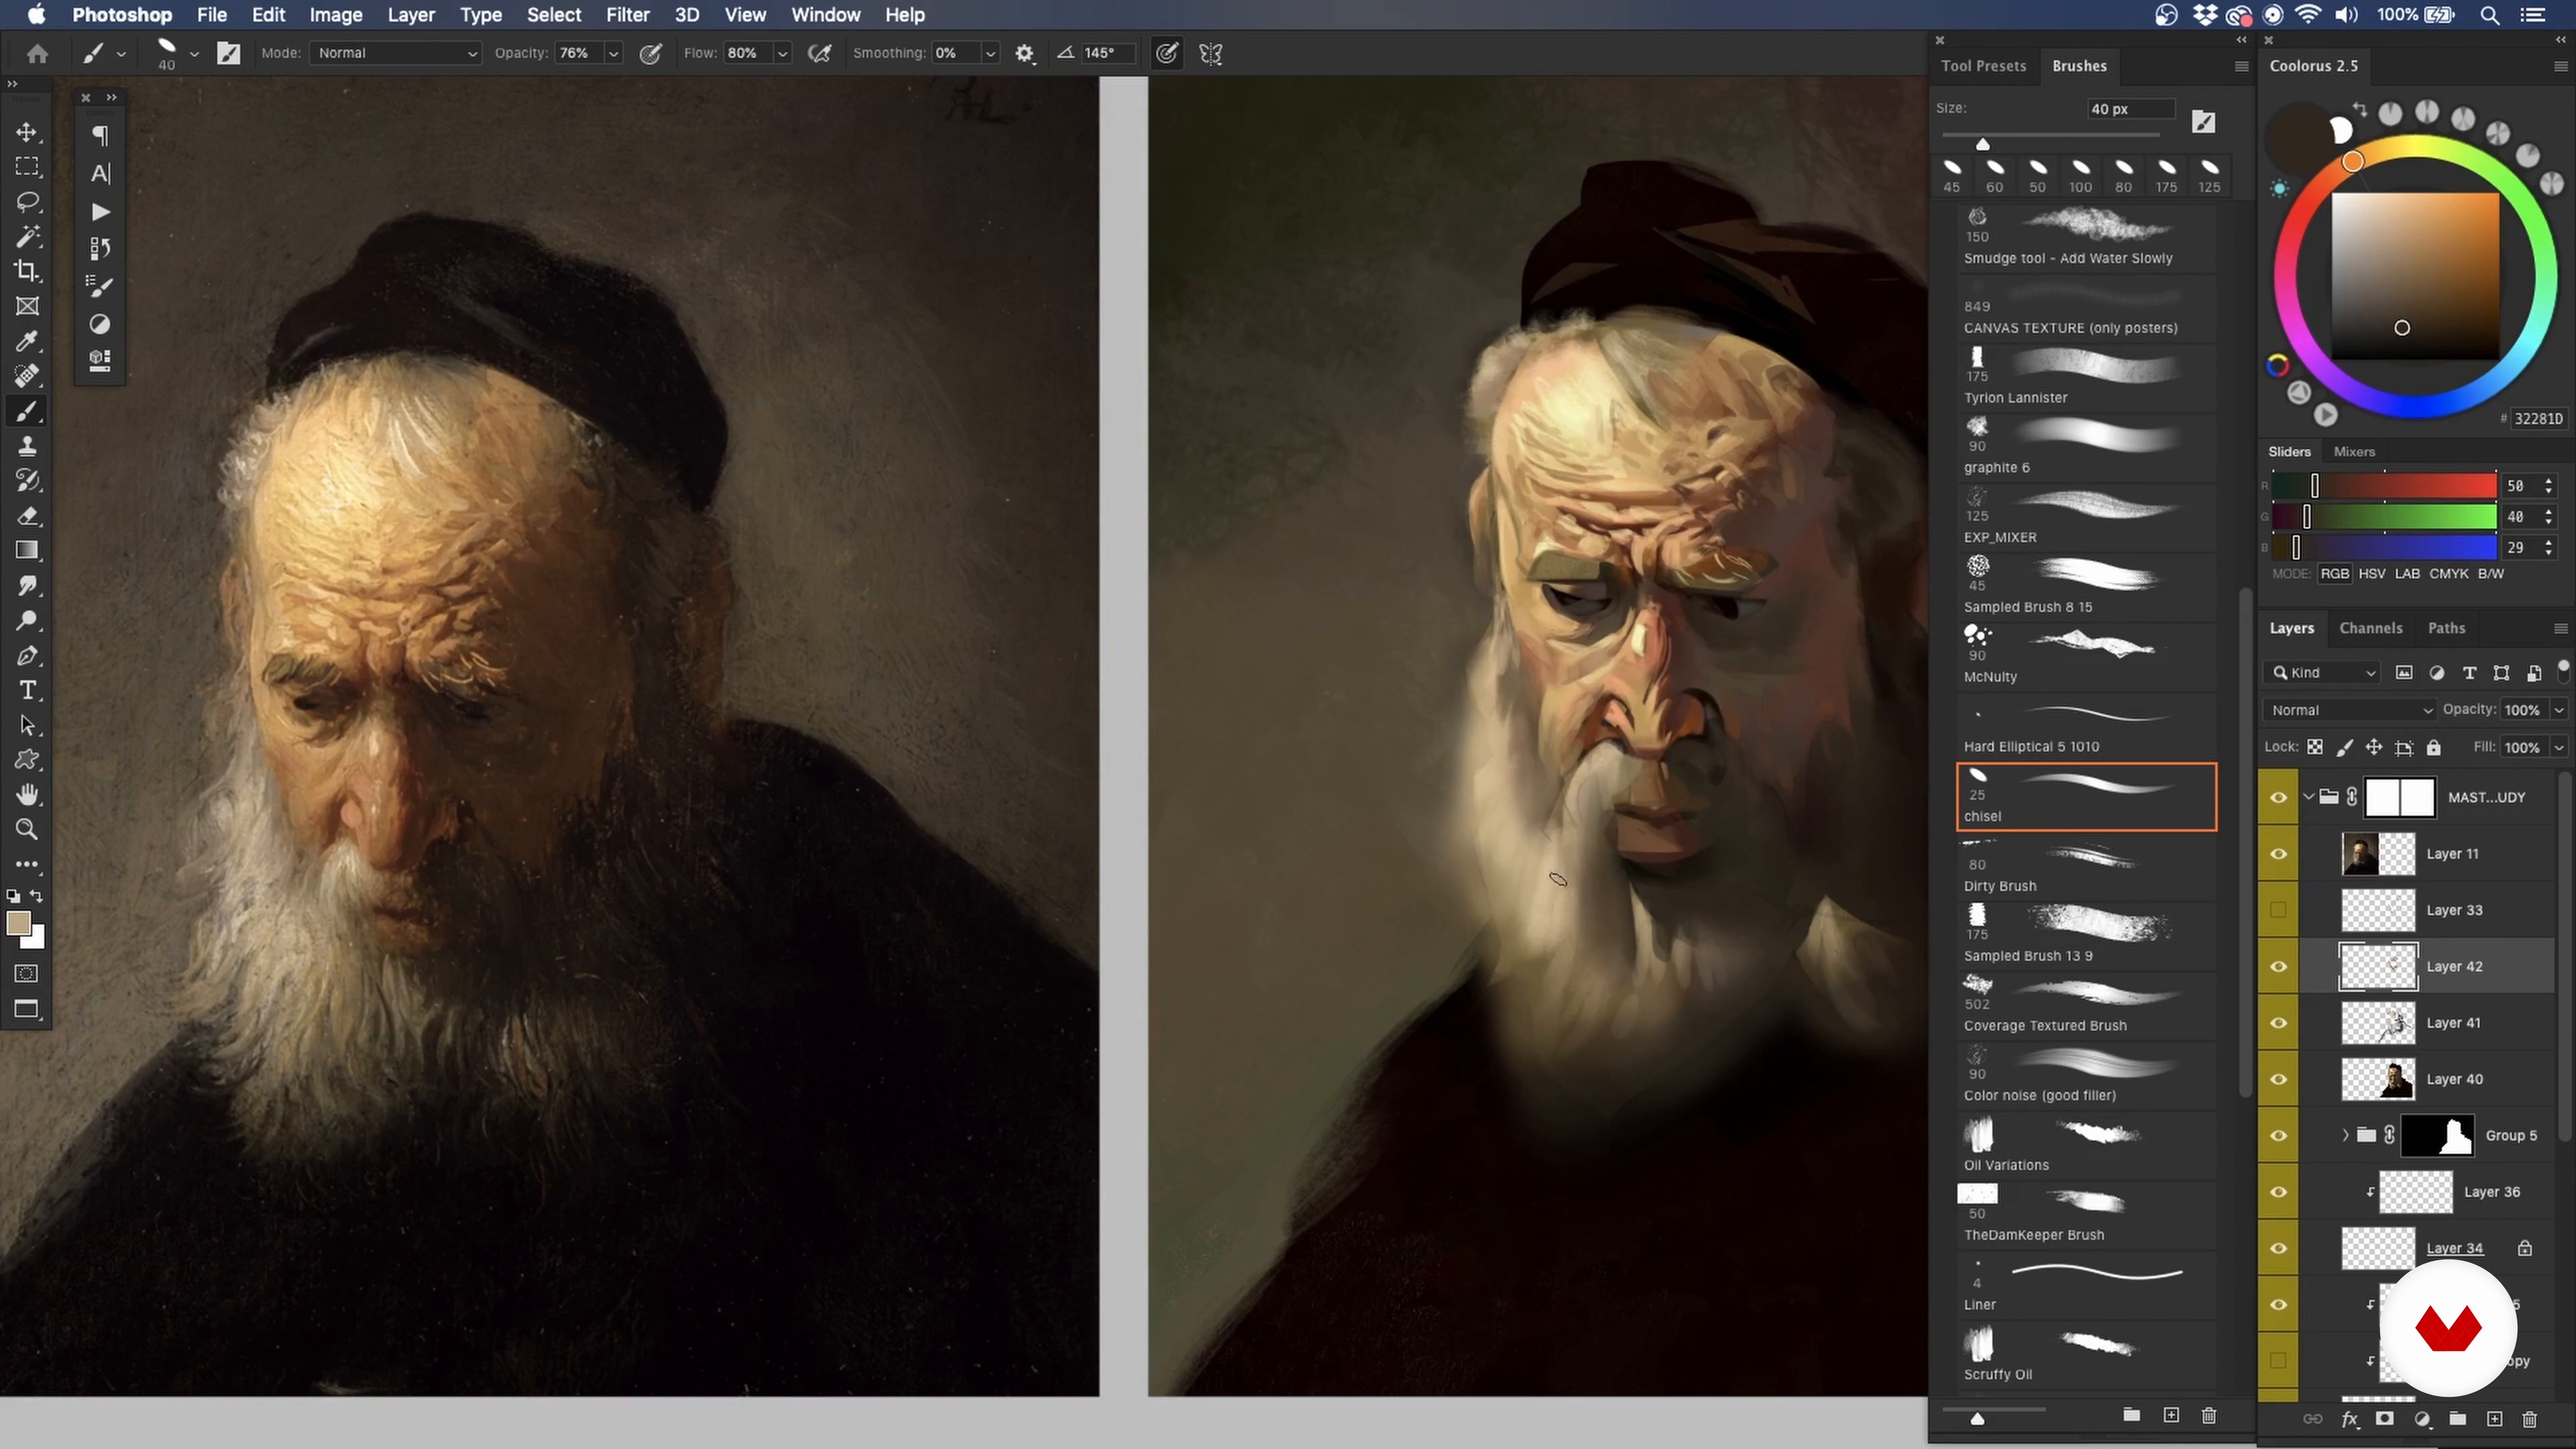Select Layer 41 thumbnail
Screen dimensions: 2576x1449
pyautogui.click(x=2378, y=1023)
